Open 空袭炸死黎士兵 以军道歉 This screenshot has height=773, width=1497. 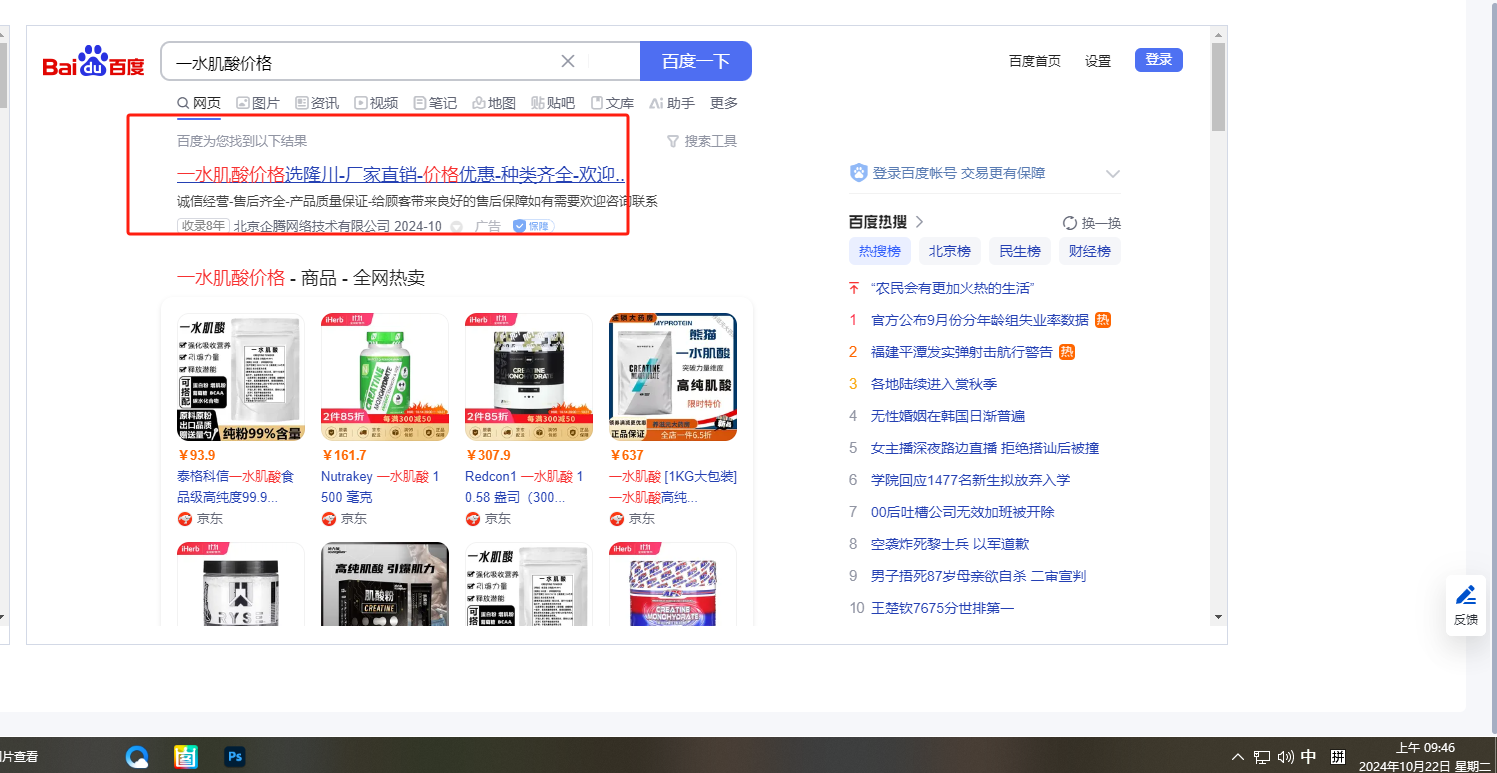(x=950, y=544)
